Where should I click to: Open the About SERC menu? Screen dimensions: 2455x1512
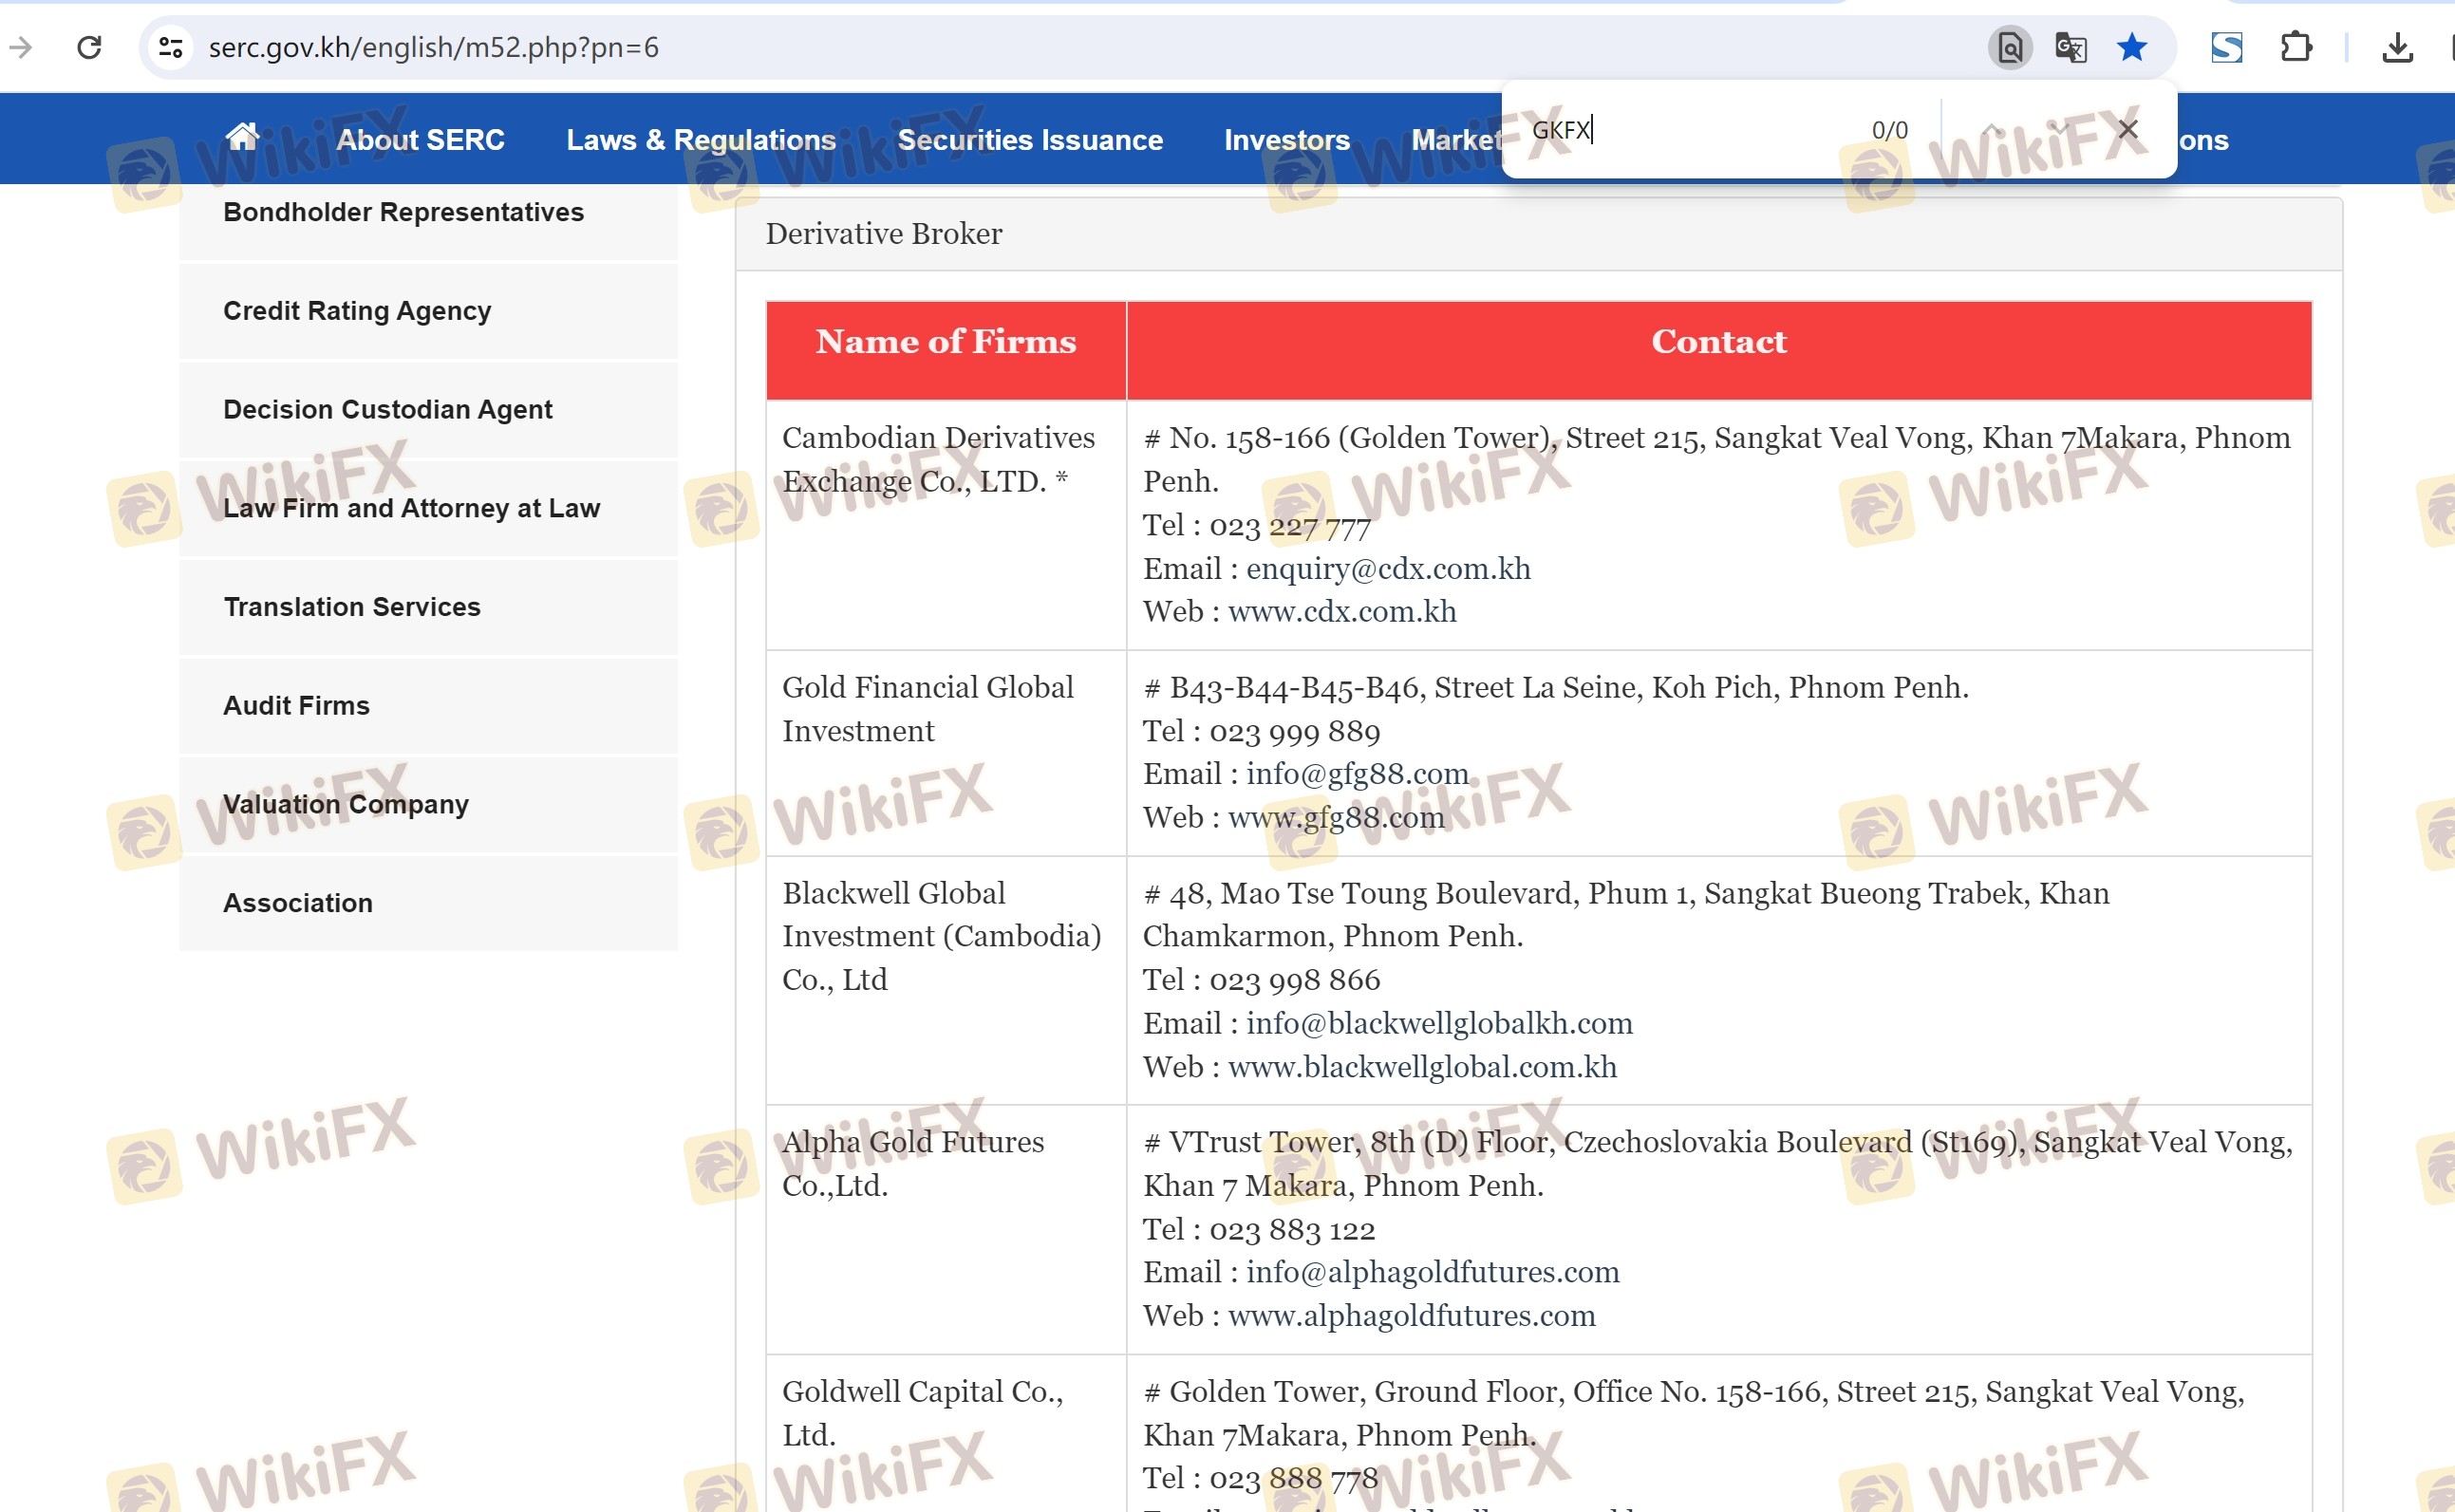[x=420, y=140]
